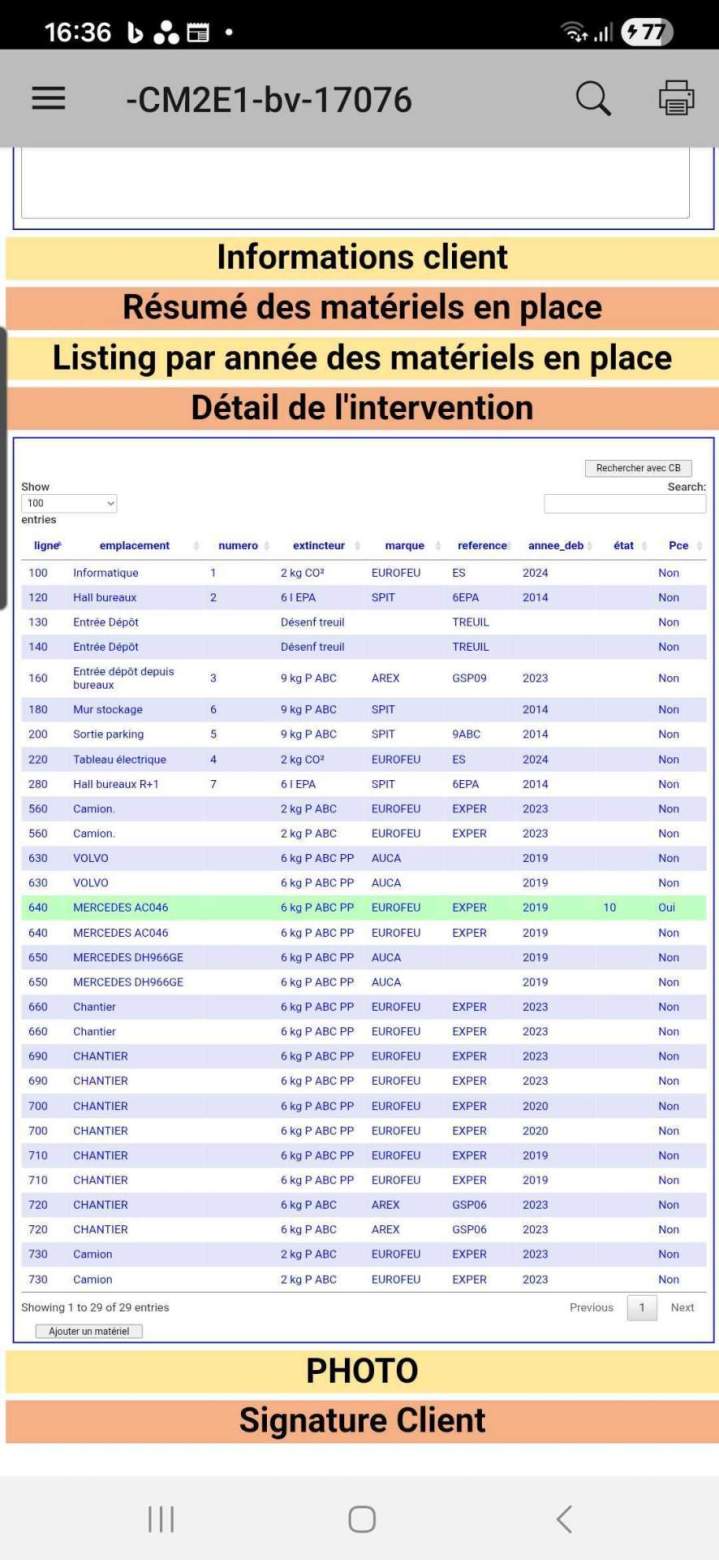Expand Résumé des matériels en place section
719x1560 pixels.
point(362,308)
